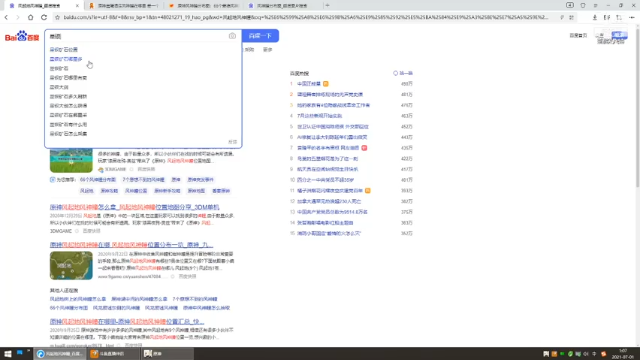Click the back navigation arrow
The height and width of the screenshot is (360, 640).
[6, 17]
